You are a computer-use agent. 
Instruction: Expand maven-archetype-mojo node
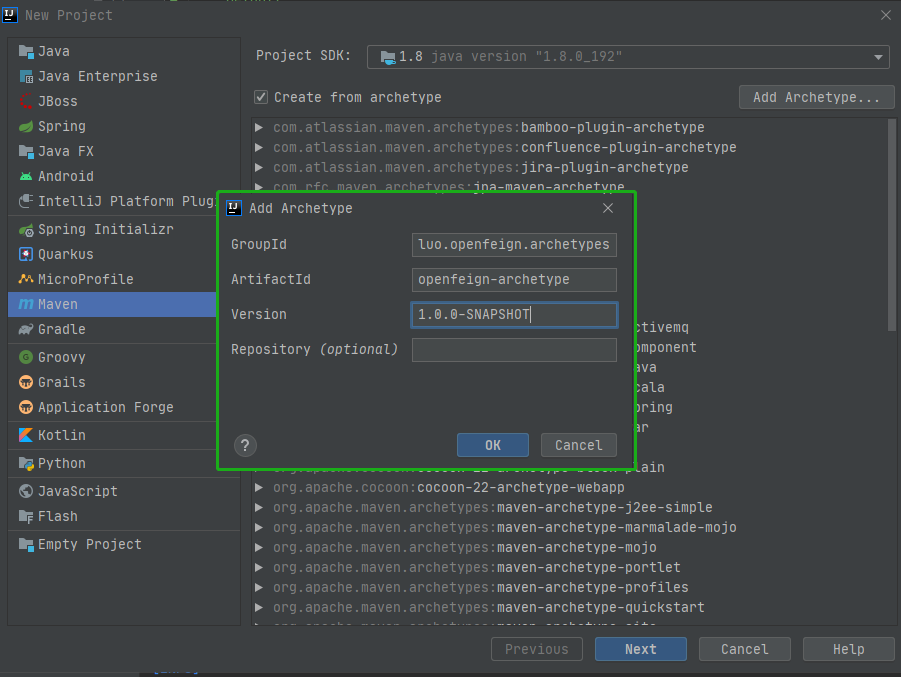(259, 548)
